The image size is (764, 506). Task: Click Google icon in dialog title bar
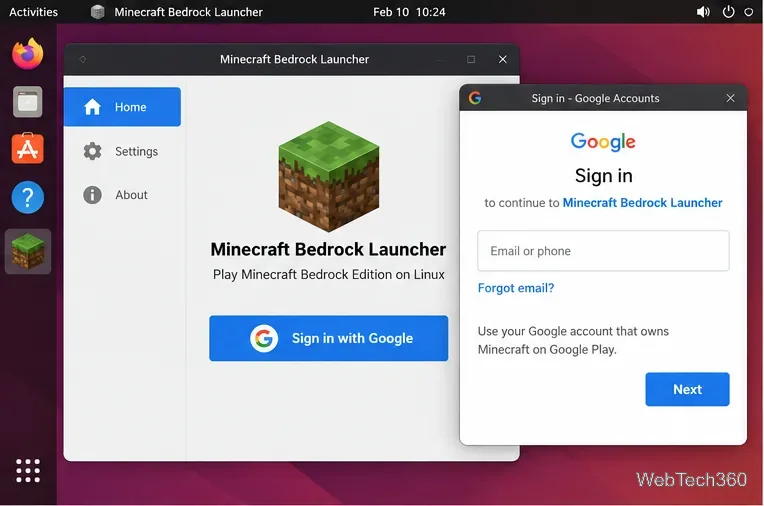pos(475,98)
